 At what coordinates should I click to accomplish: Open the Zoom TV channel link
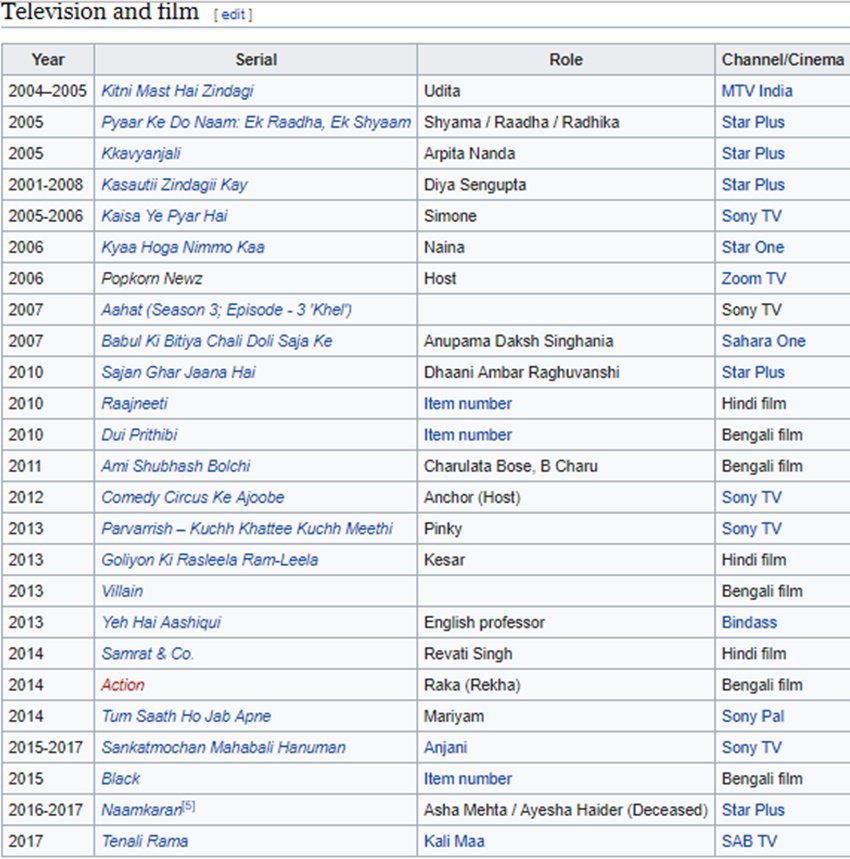pyautogui.click(x=754, y=278)
